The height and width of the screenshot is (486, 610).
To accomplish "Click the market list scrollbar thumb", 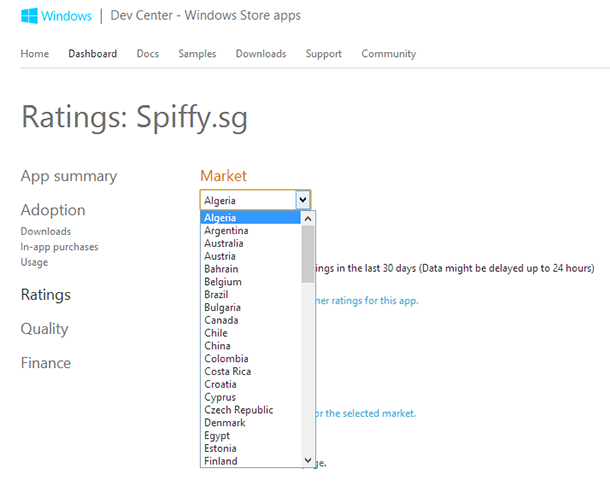I will (308, 254).
